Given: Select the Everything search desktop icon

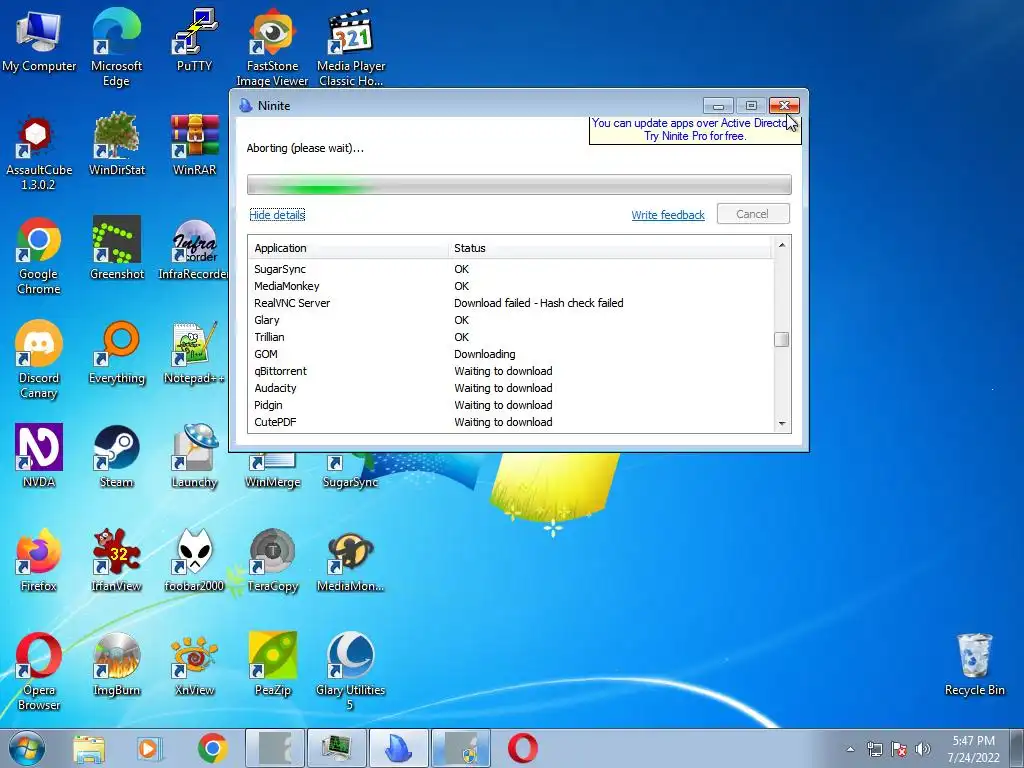Looking at the screenshot, I should [116, 353].
